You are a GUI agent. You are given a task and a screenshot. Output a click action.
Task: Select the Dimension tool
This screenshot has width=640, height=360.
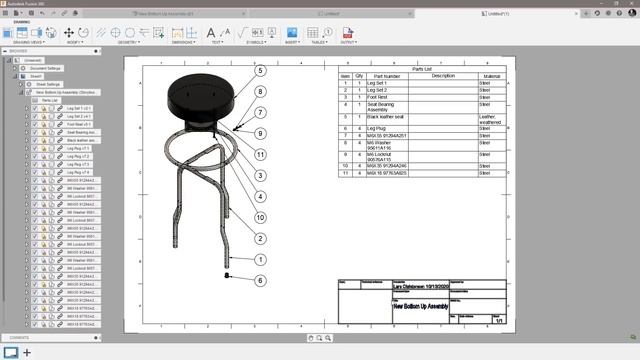(177, 33)
